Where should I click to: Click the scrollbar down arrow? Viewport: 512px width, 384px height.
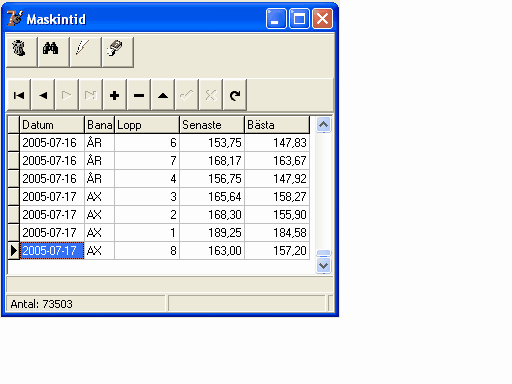point(323,266)
